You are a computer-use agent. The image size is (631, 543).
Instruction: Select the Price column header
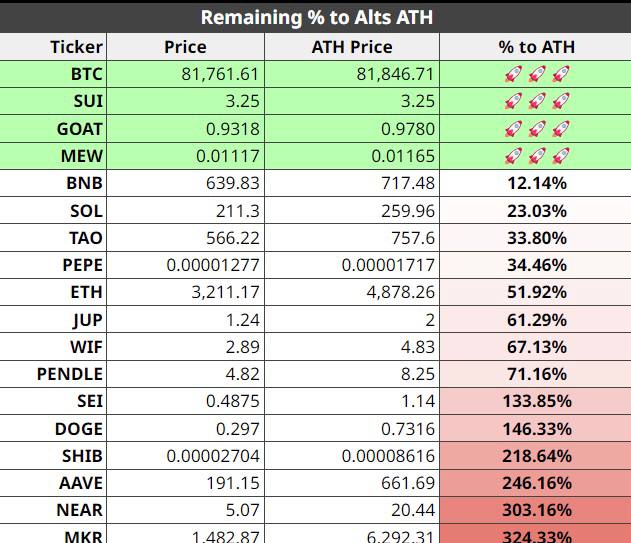coord(186,47)
